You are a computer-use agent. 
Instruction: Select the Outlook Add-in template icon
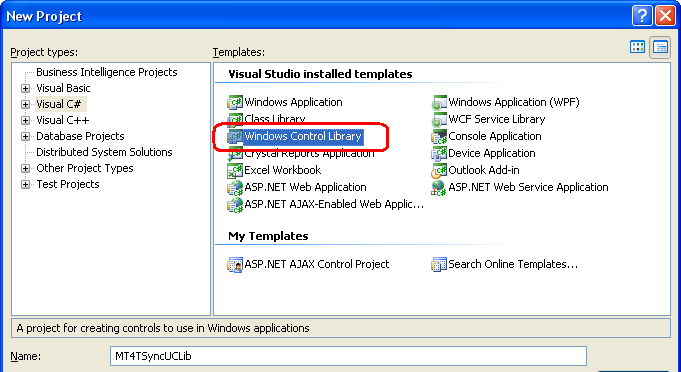pos(439,171)
